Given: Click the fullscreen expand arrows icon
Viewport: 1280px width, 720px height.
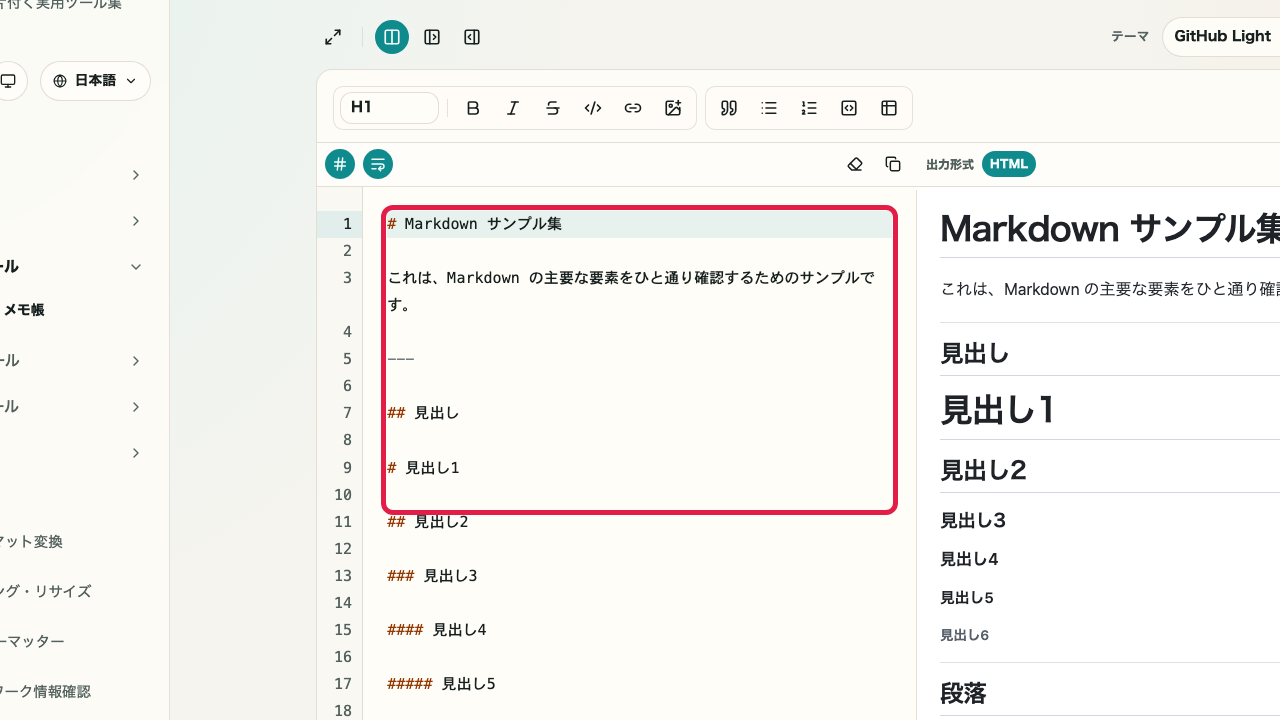Looking at the screenshot, I should pos(333,37).
